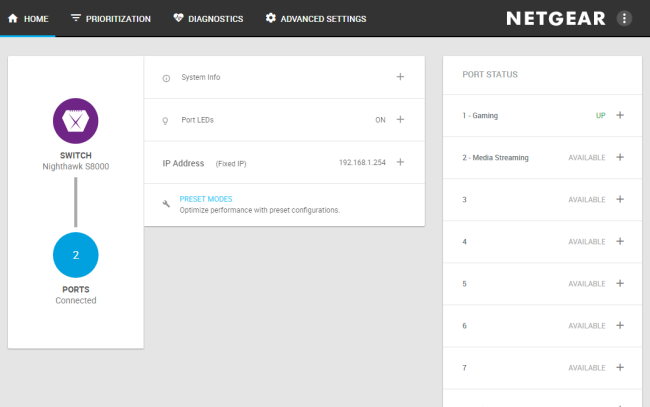The height and width of the screenshot is (407, 650).
Task: Click the Port LEDs bulb icon
Action: click(x=165, y=121)
